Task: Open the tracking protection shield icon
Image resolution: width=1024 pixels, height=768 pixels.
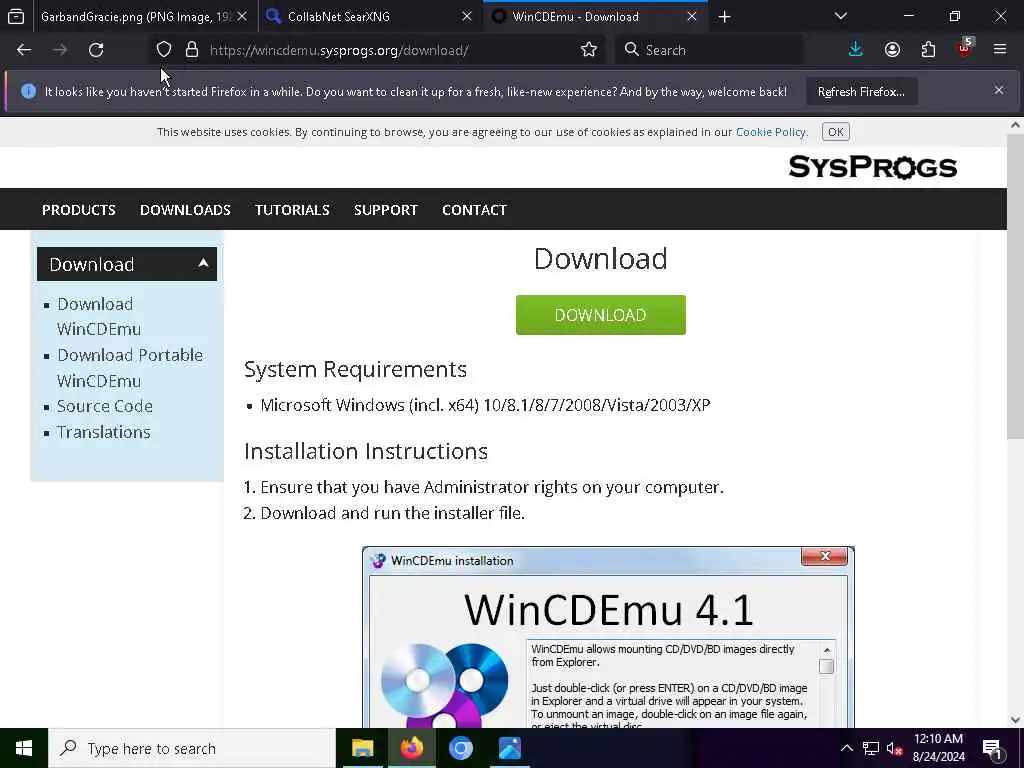Action: (x=164, y=50)
